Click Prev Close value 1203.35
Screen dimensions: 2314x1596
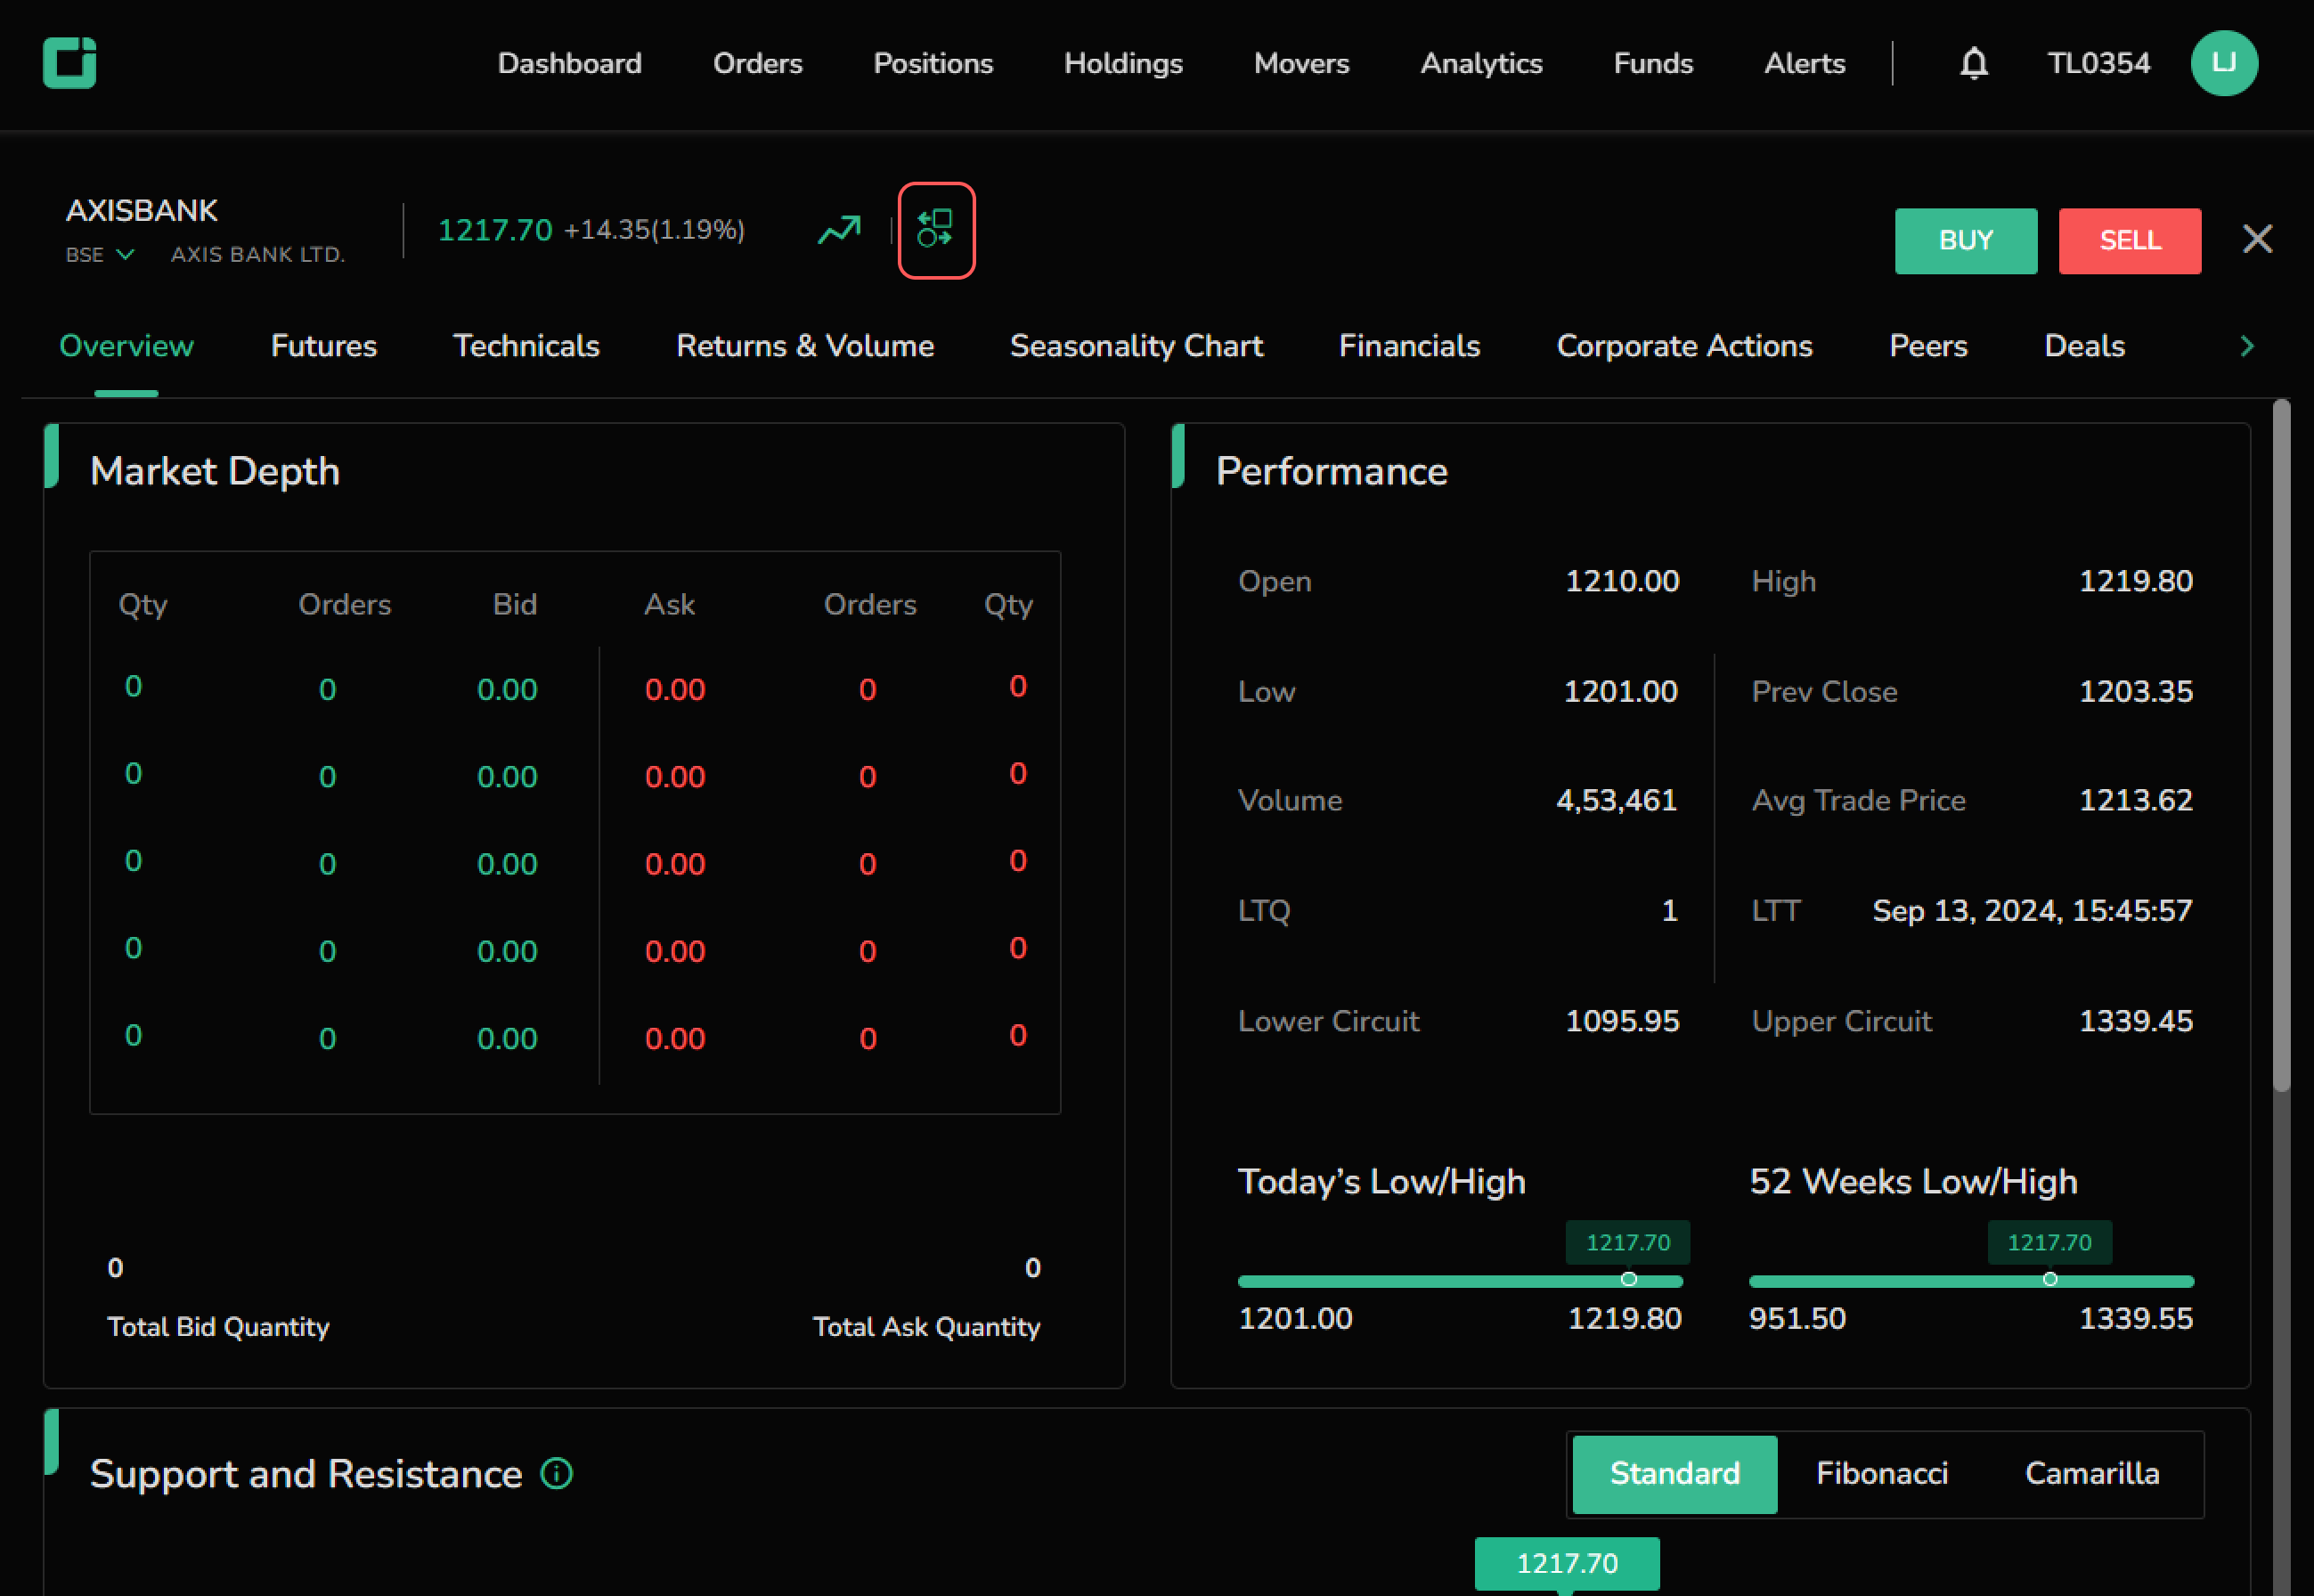[x=2135, y=691]
